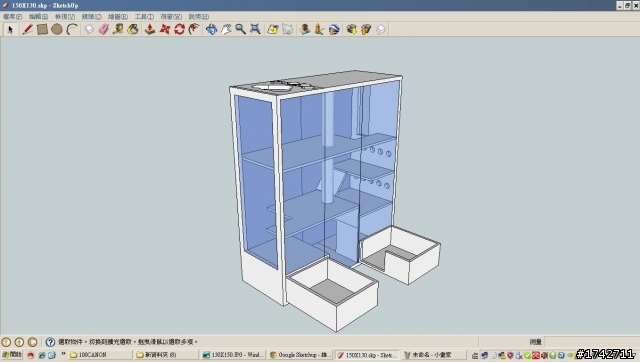The image size is (640, 362).
Task: Click the vertical tube inside cabinet model
Action: point(328,148)
